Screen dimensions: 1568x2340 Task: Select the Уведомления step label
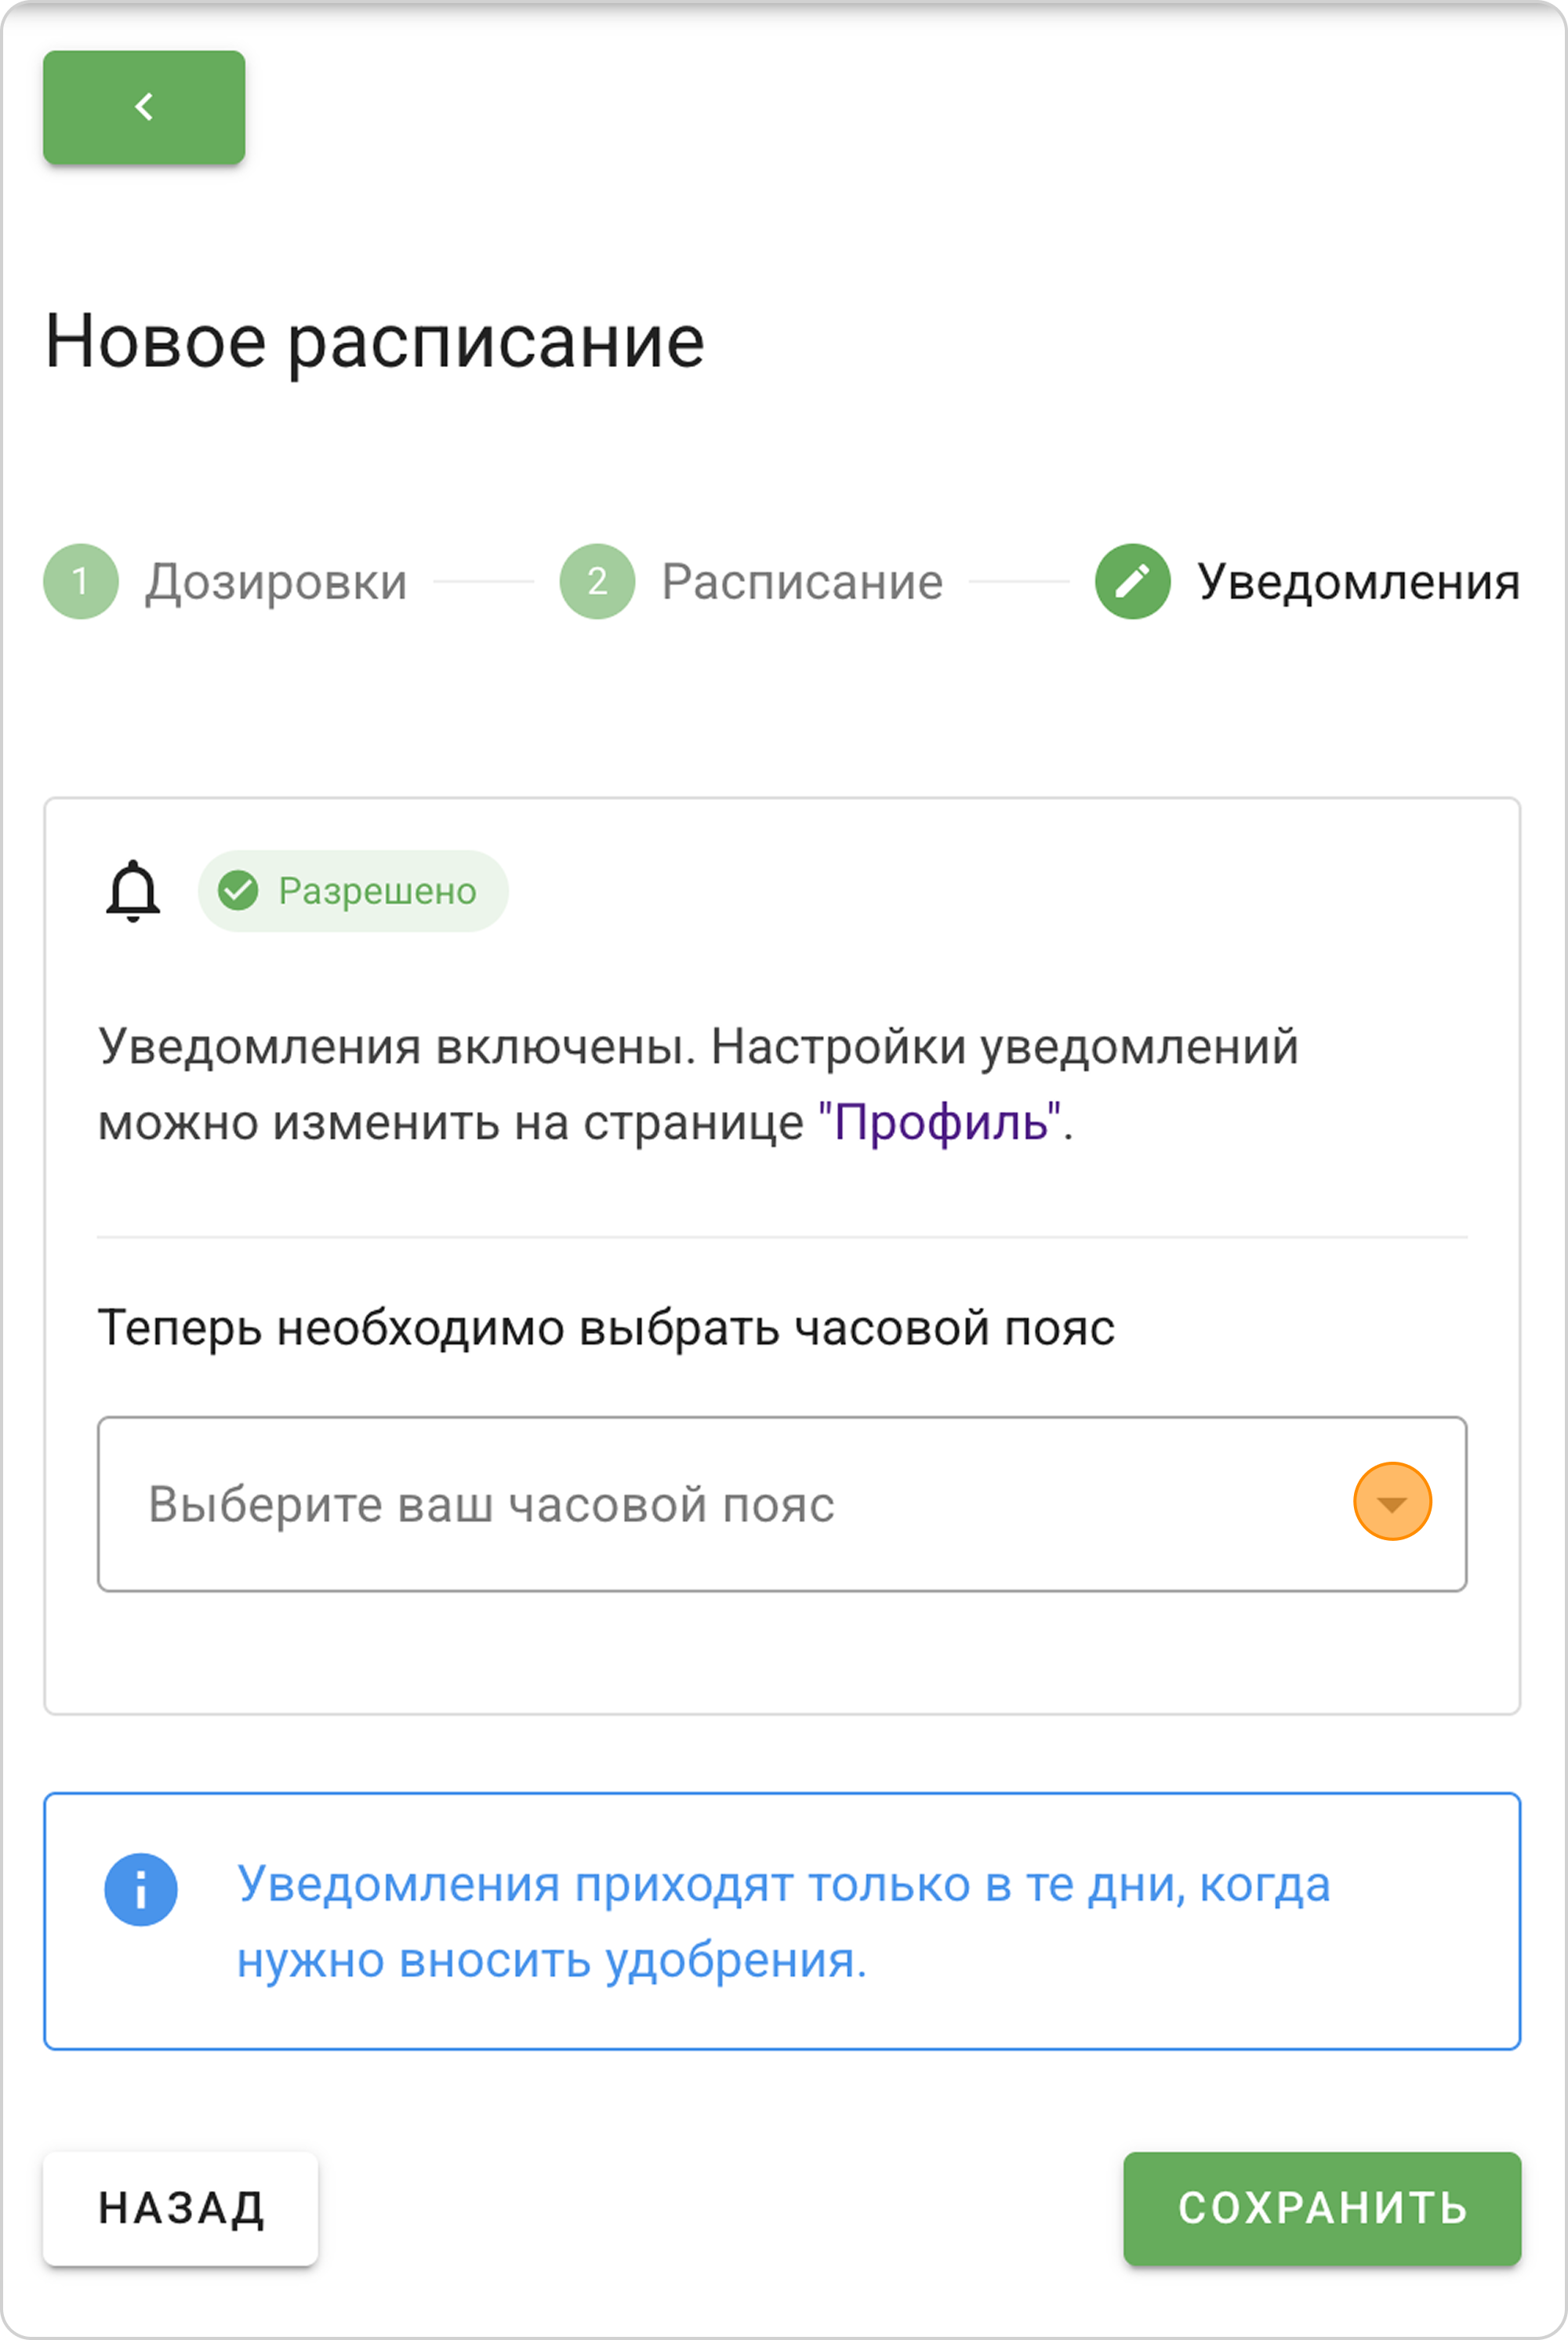[x=1358, y=582]
